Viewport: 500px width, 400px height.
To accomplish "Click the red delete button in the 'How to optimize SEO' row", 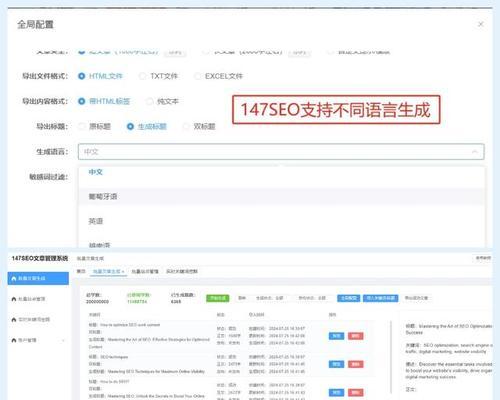I will (x=356, y=336).
